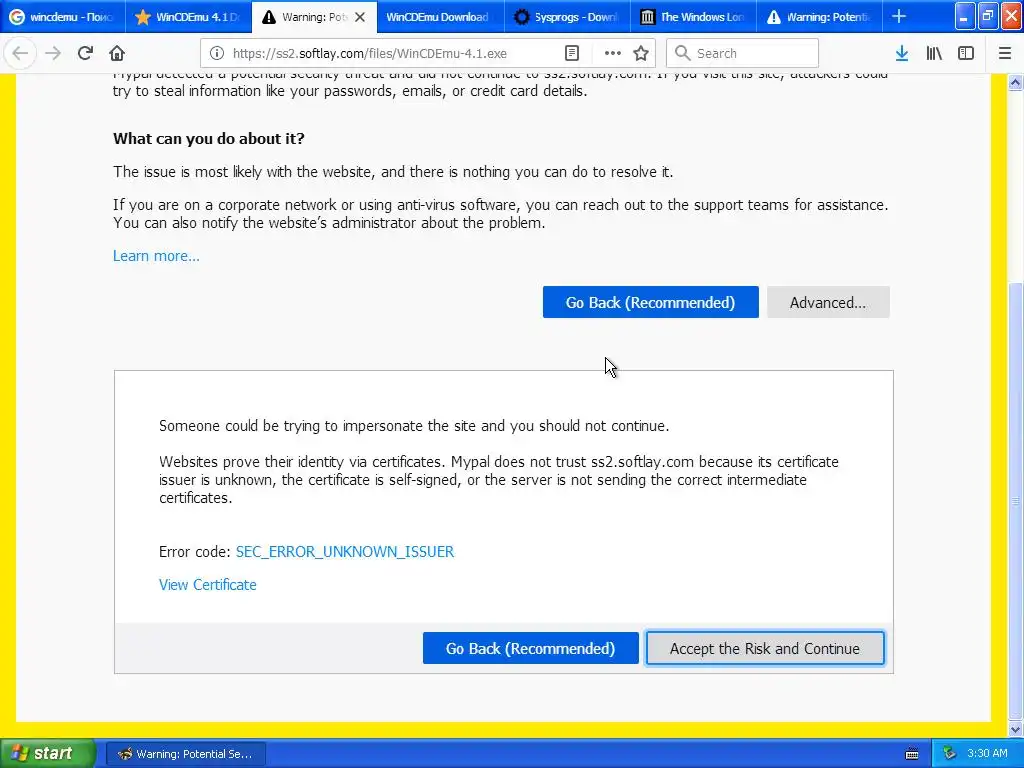Click the 3:30 AM clock
1024x768 pixels.
tap(987, 754)
